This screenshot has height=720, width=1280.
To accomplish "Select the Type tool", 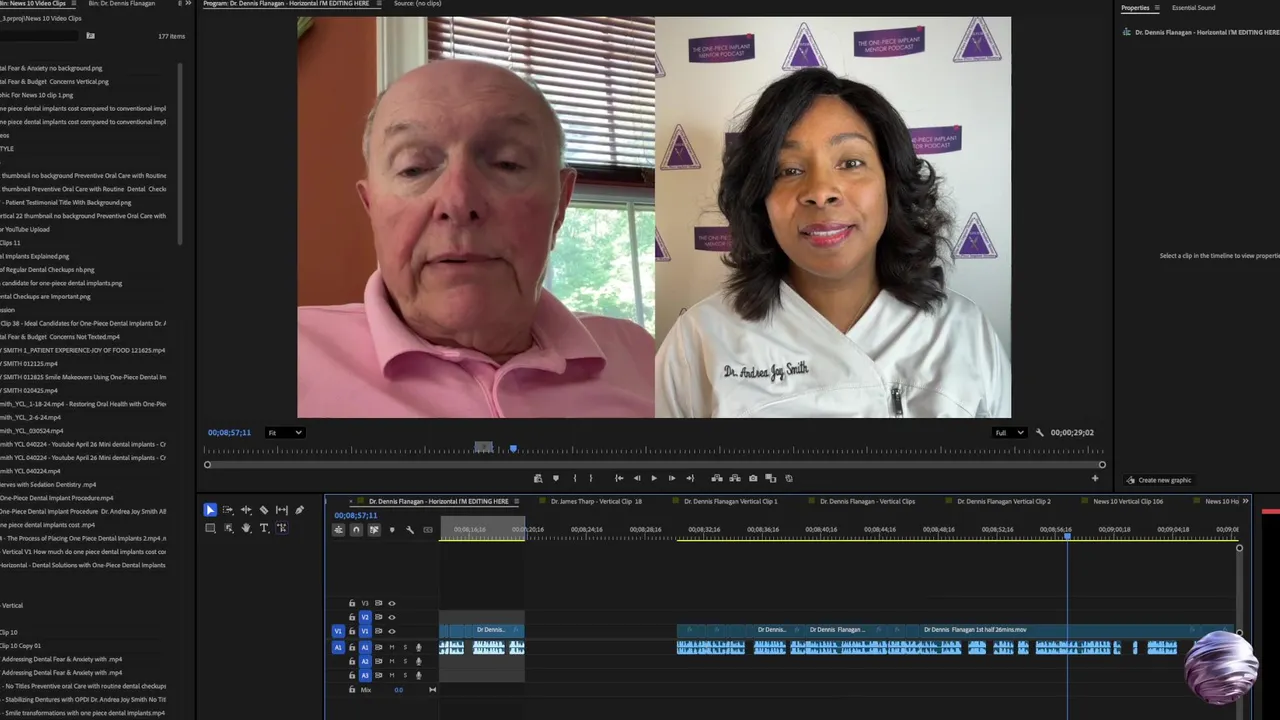I will coord(263,528).
